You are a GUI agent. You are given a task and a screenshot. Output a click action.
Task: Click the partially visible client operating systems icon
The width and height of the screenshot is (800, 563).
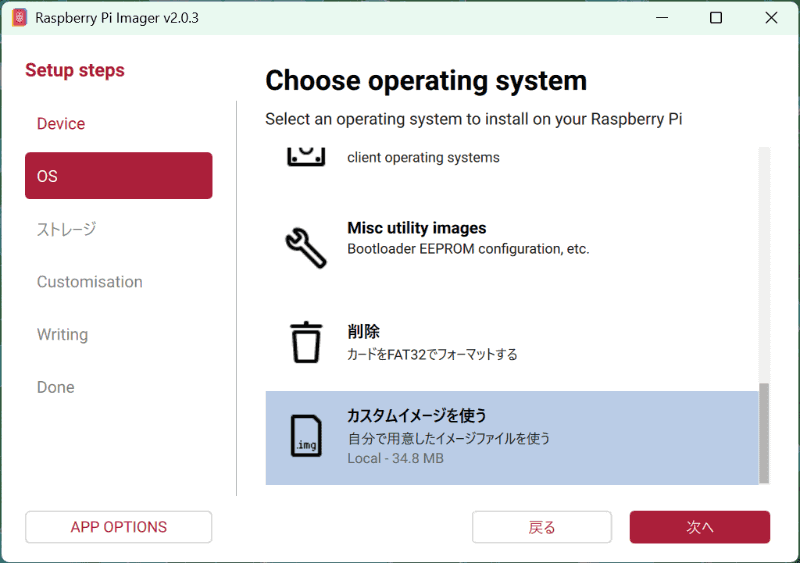[306, 156]
